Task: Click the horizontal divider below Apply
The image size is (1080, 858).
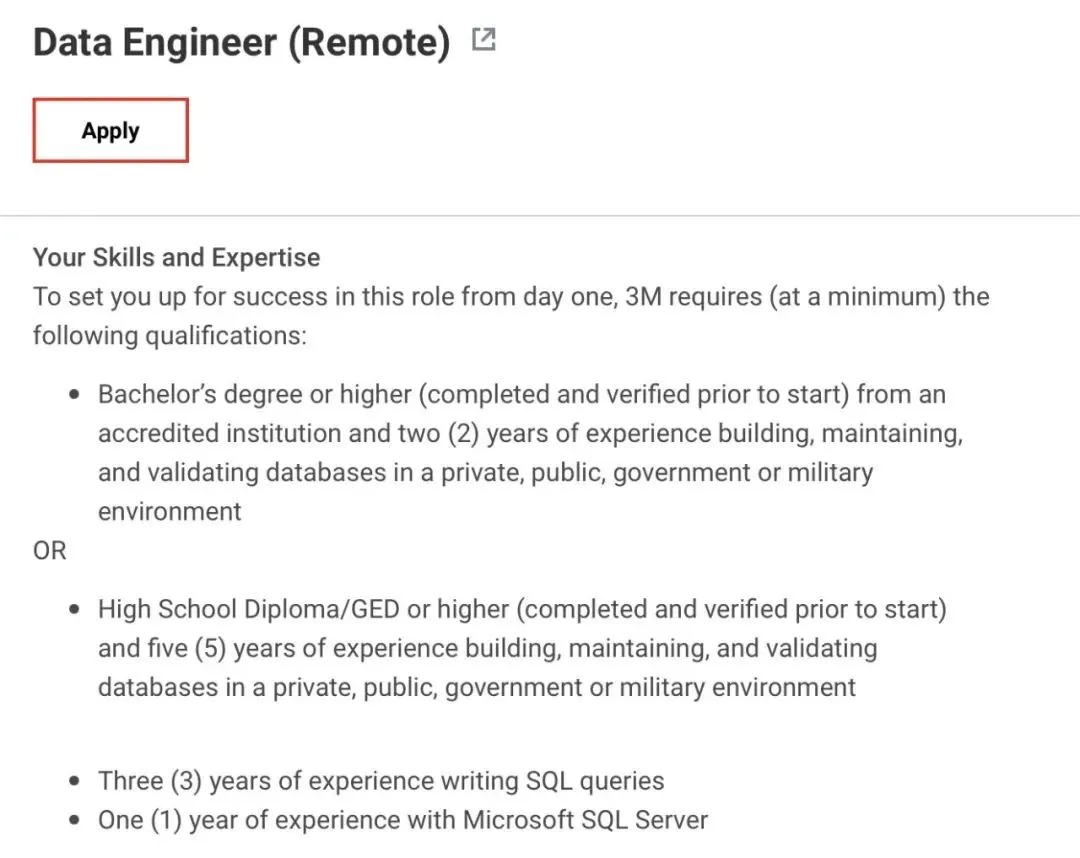Action: pyautogui.click(x=540, y=215)
